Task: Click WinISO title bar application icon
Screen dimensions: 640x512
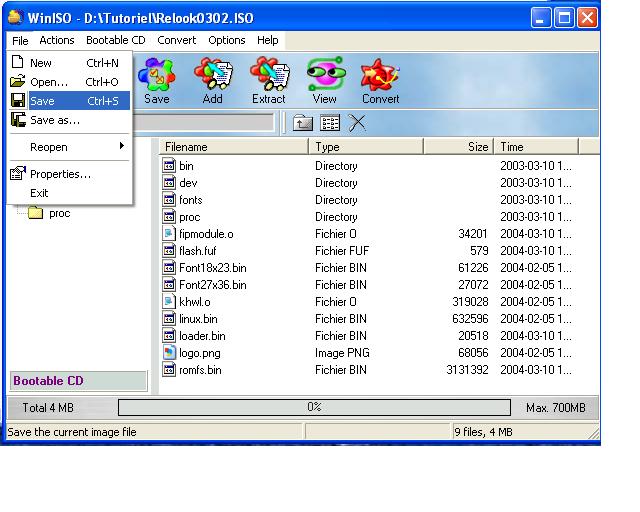Action: click(16, 18)
